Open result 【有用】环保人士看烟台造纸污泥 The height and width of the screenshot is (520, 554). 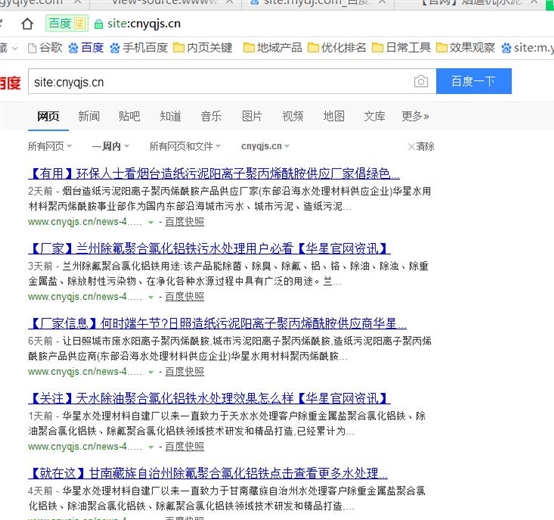tap(214, 173)
